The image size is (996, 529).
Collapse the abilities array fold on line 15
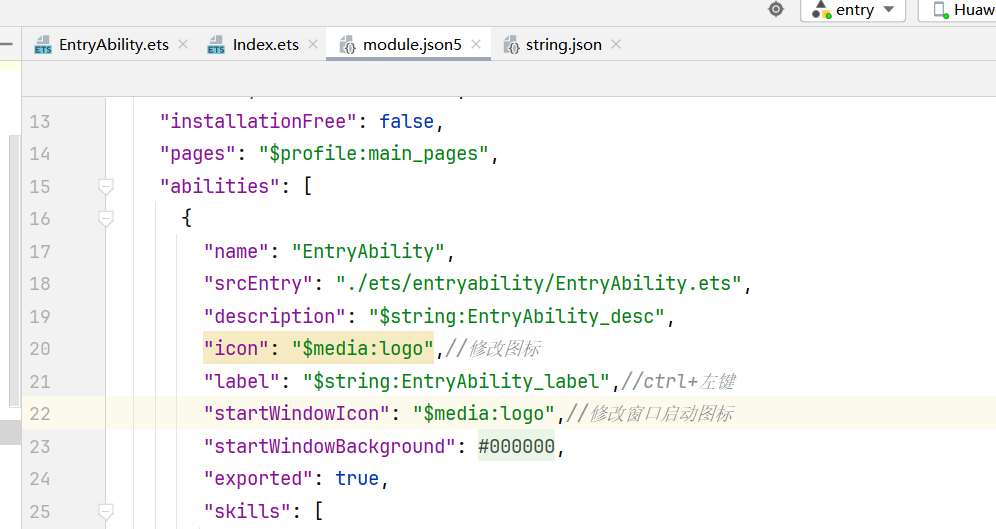coord(106,187)
